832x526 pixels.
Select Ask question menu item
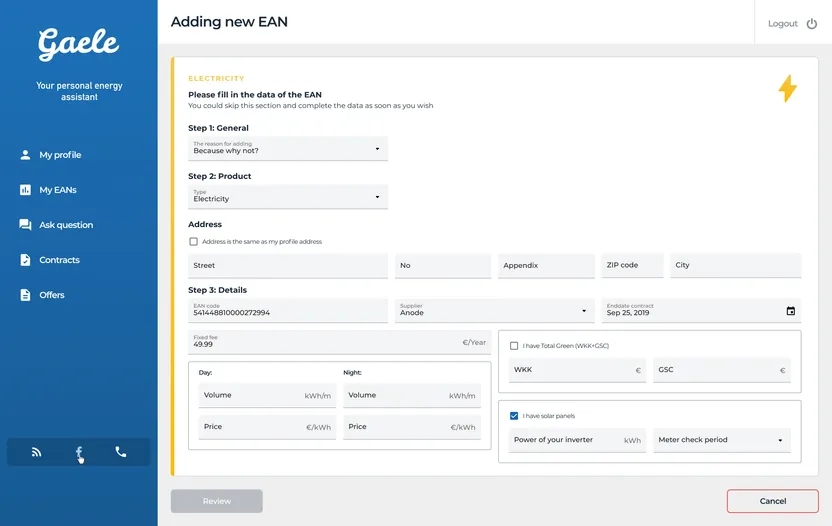(66, 225)
